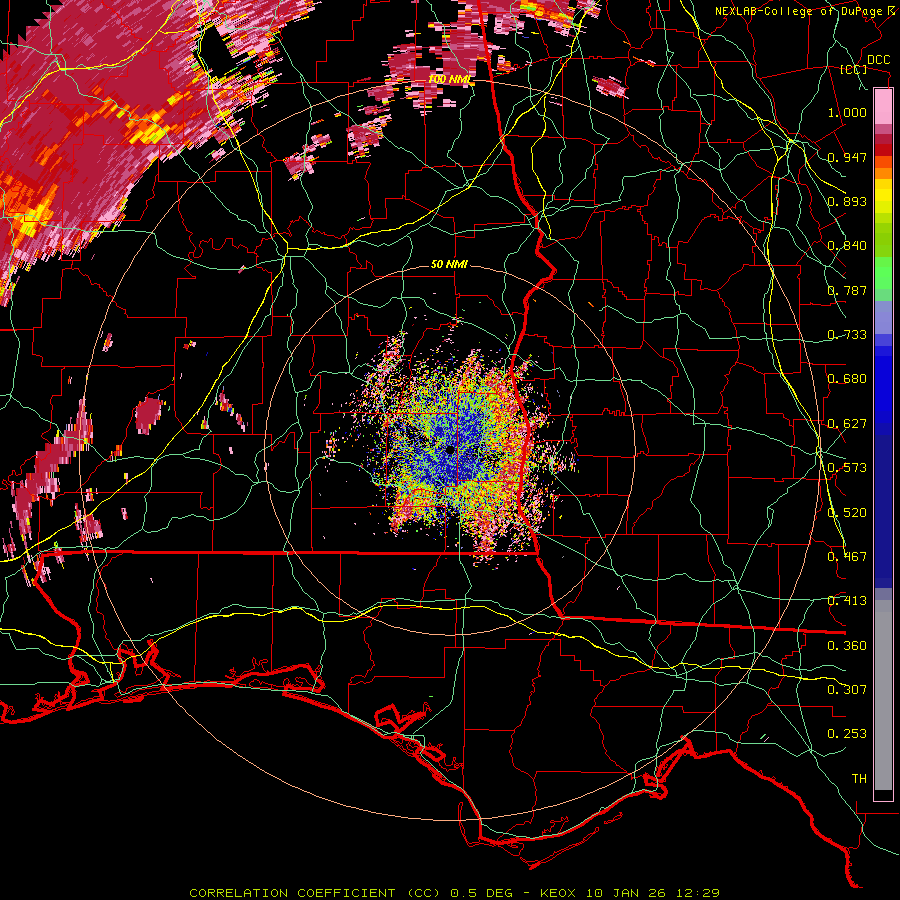The width and height of the screenshot is (900, 900).
Task: Click the 0.893 color scale value
Action: (x=847, y=201)
